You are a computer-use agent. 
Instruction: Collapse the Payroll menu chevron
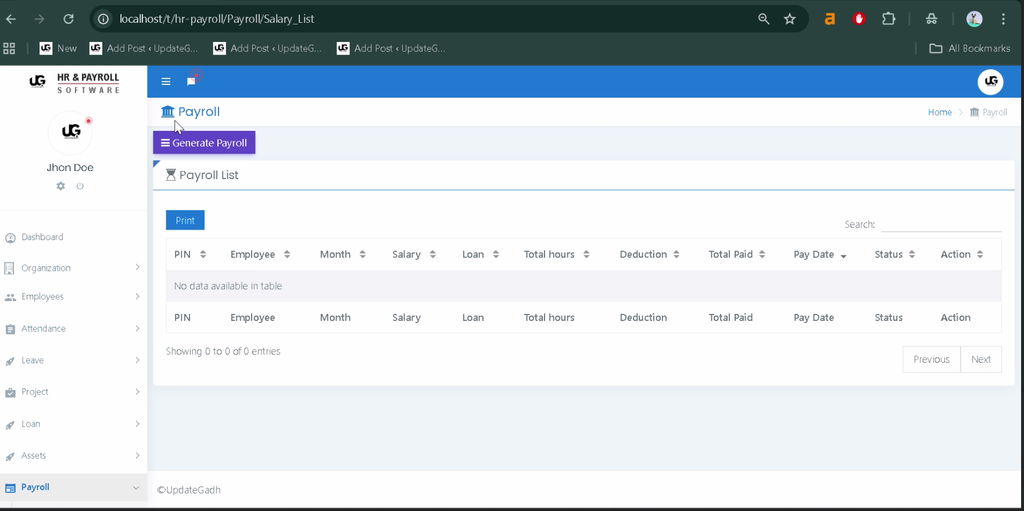pyautogui.click(x=136, y=487)
